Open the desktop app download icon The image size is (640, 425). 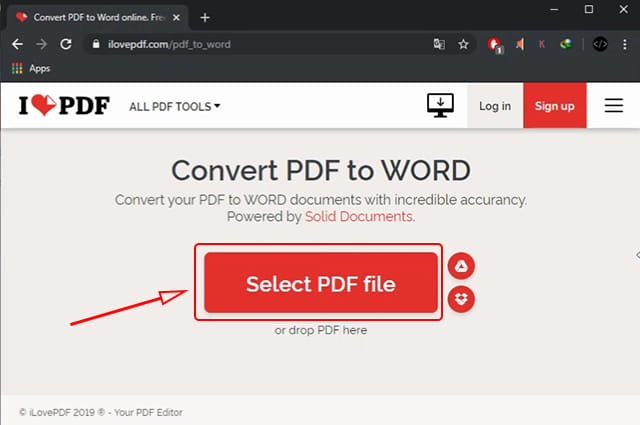pos(440,105)
